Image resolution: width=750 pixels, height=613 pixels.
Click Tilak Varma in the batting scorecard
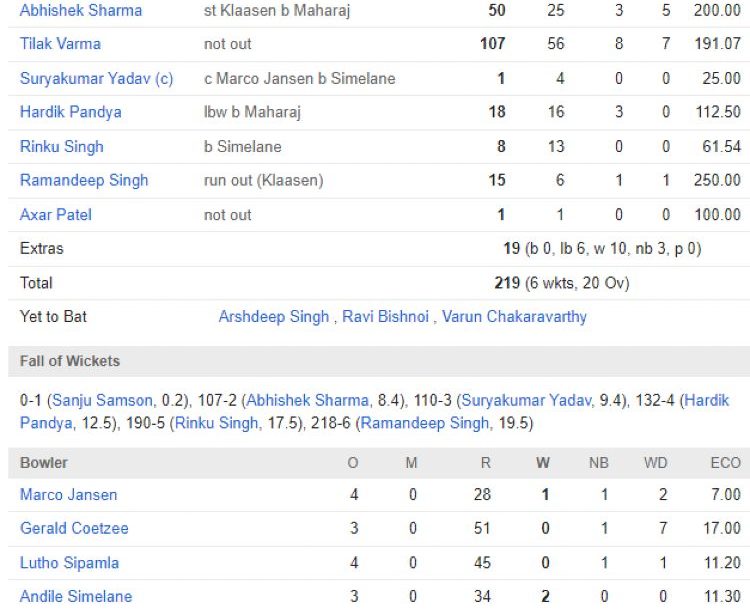coord(60,44)
